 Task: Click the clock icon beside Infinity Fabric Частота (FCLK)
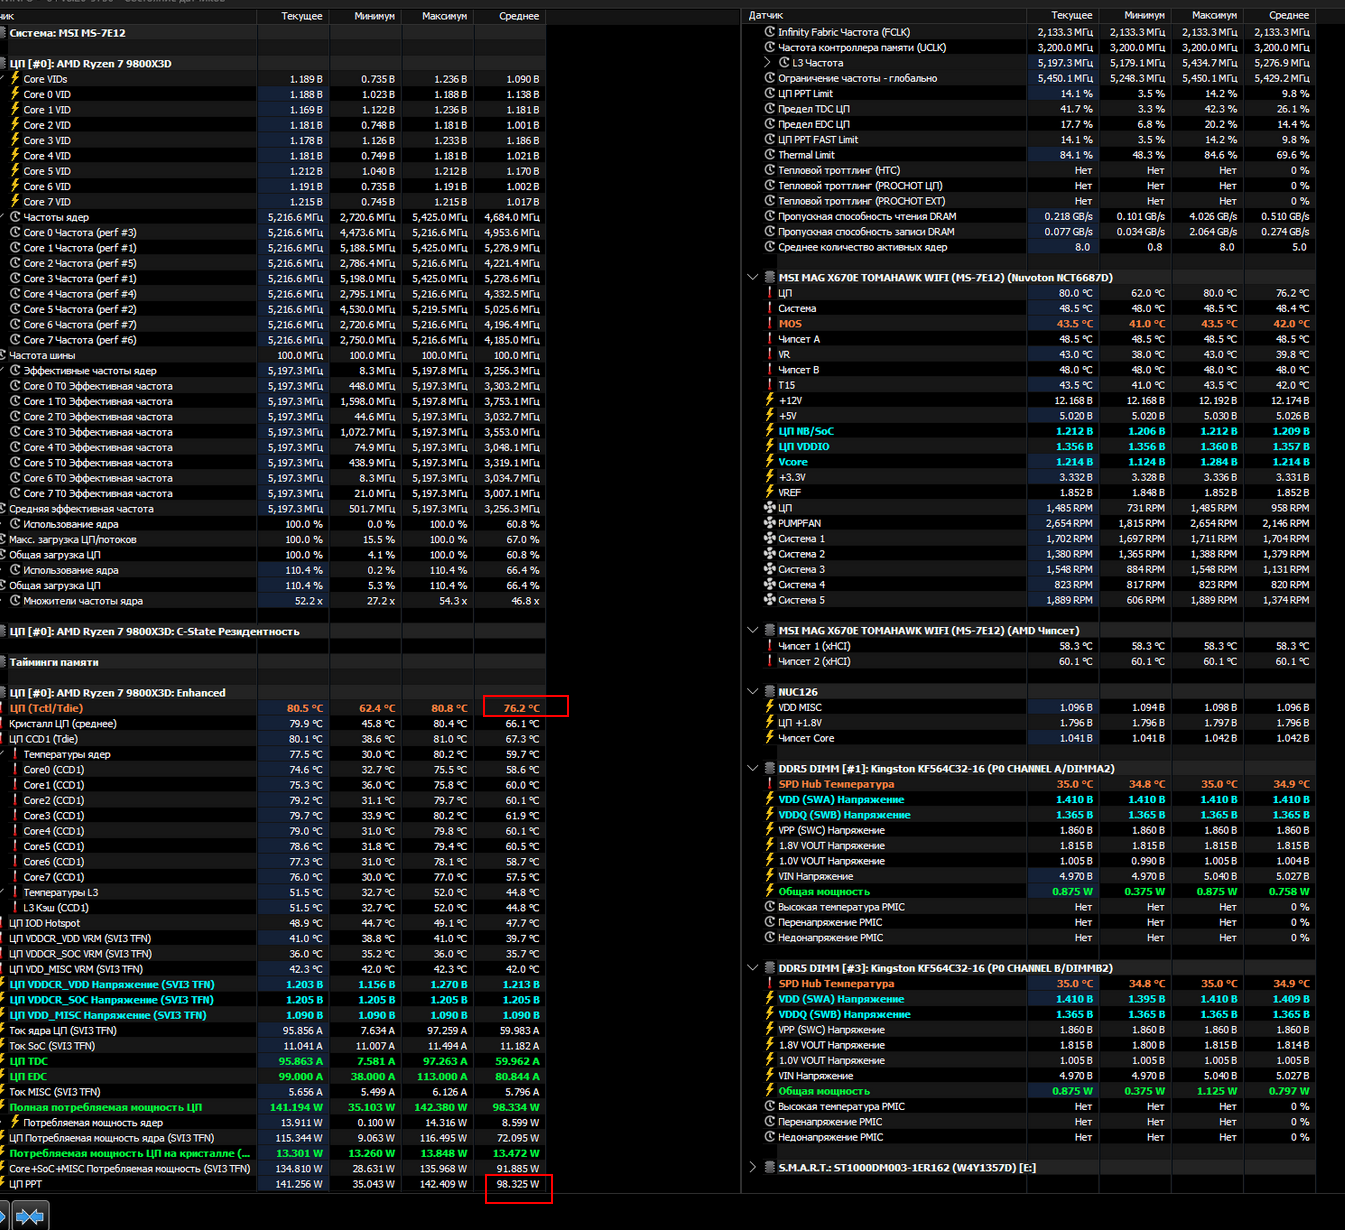(x=770, y=32)
